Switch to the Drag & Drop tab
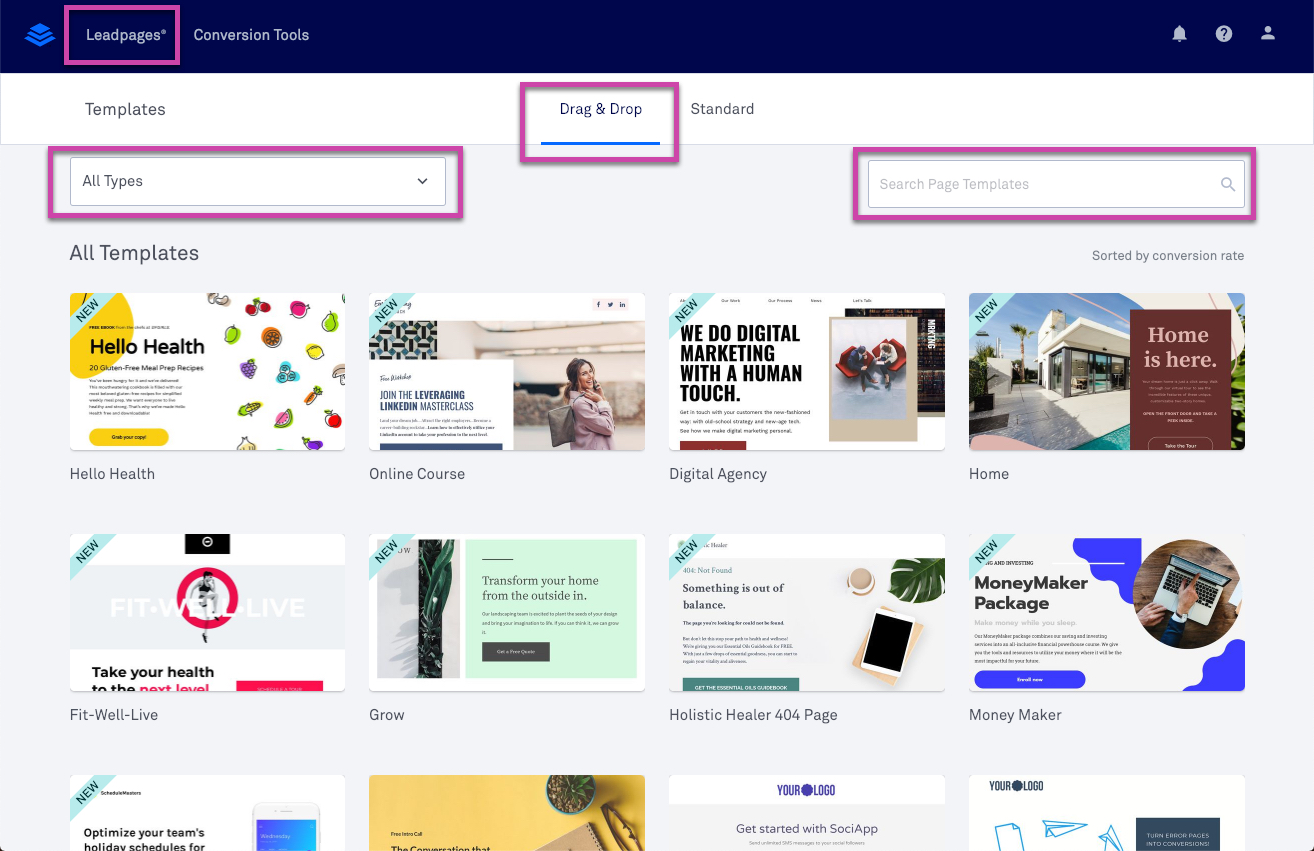The image size is (1314, 851). [x=601, y=109]
